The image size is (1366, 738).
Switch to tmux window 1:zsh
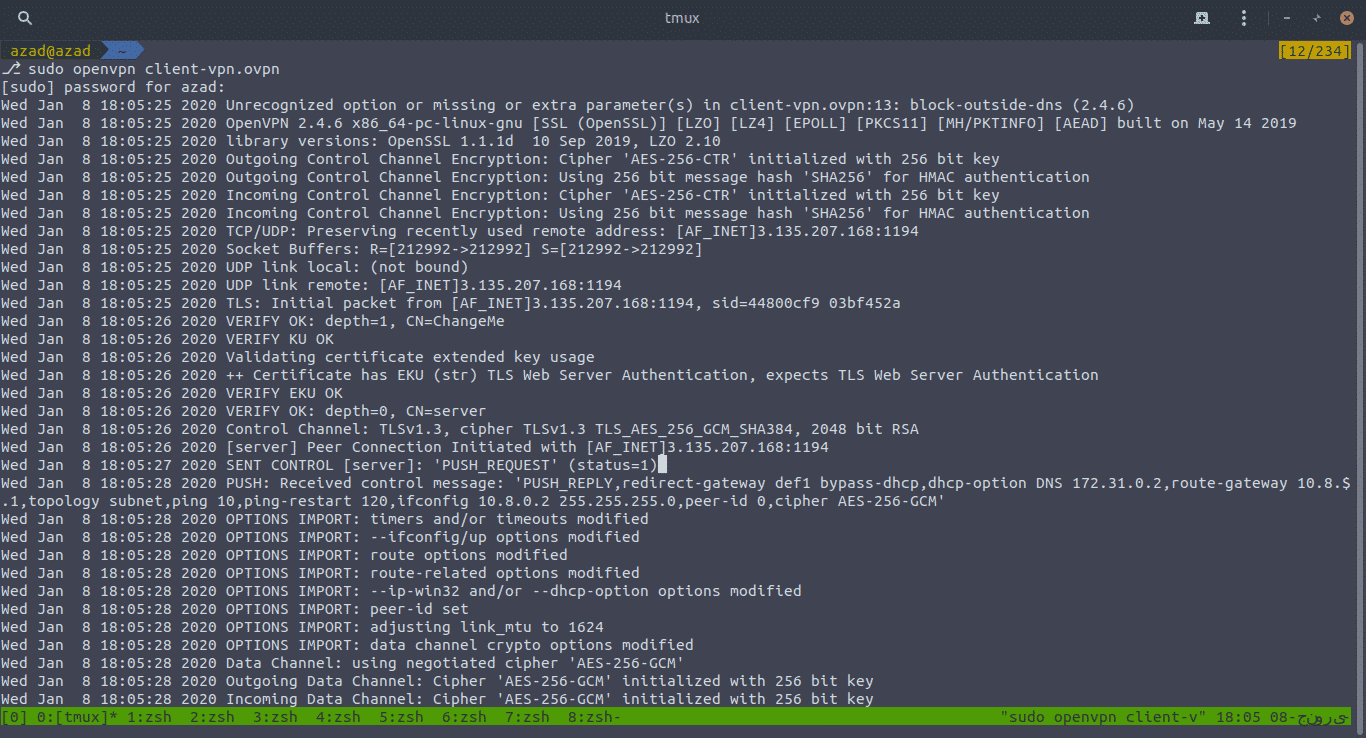(150, 717)
